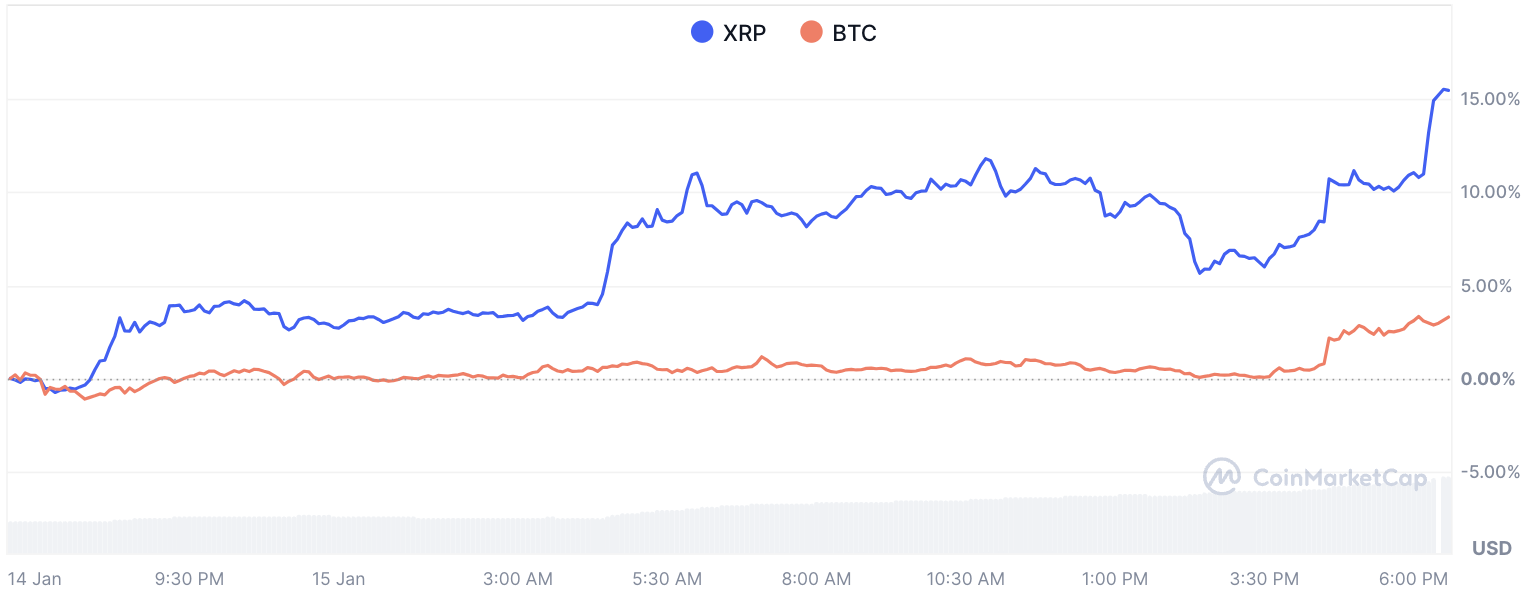This screenshot has width=1528, height=604.
Task: Click the 5:30 AM time label
Action: [x=667, y=579]
